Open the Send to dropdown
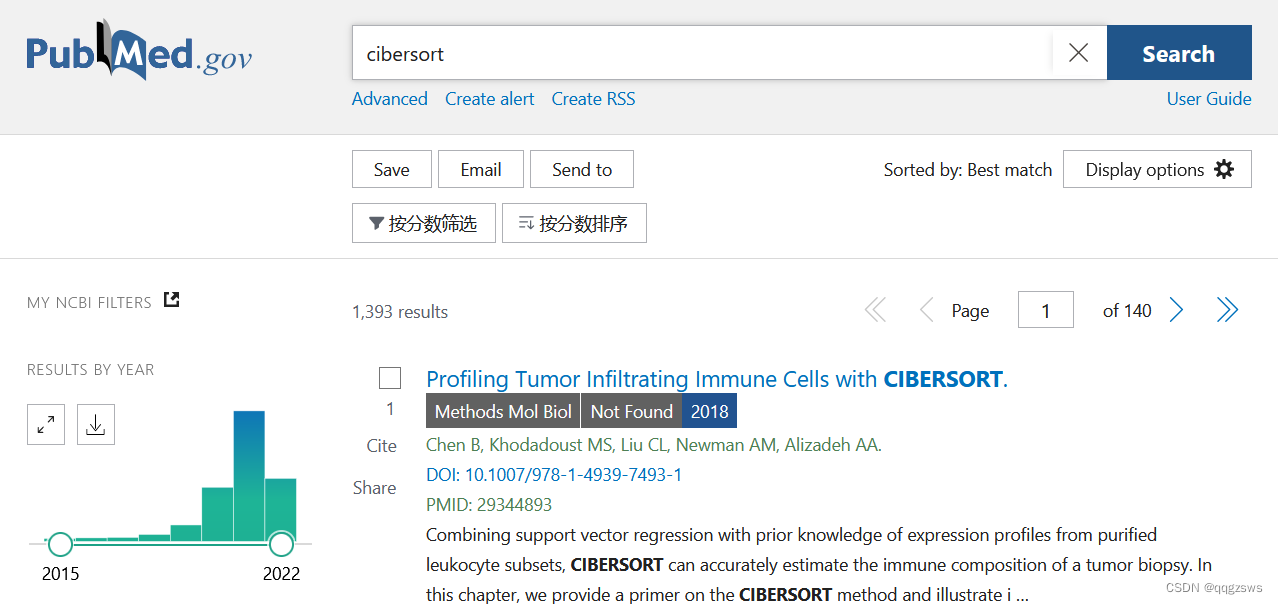This screenshot has width=1278, height=604. (581, 169)
